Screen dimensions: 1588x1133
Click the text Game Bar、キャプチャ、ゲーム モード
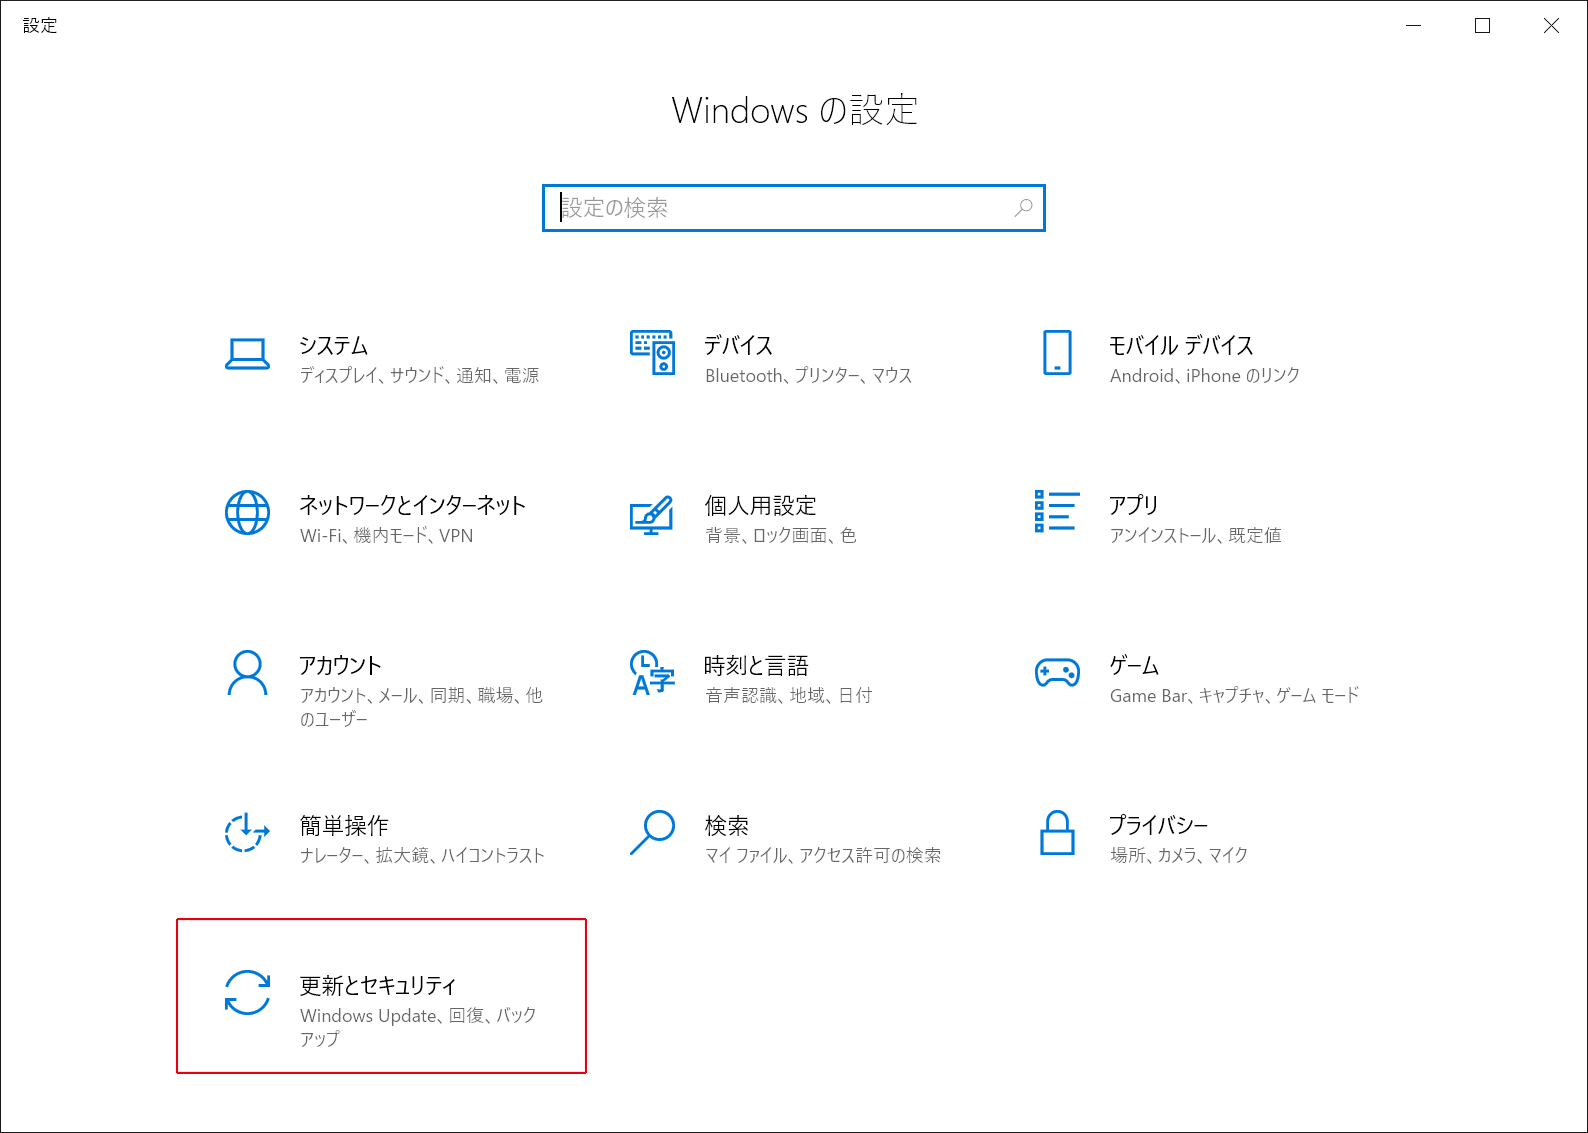[x=1234, y=696]
